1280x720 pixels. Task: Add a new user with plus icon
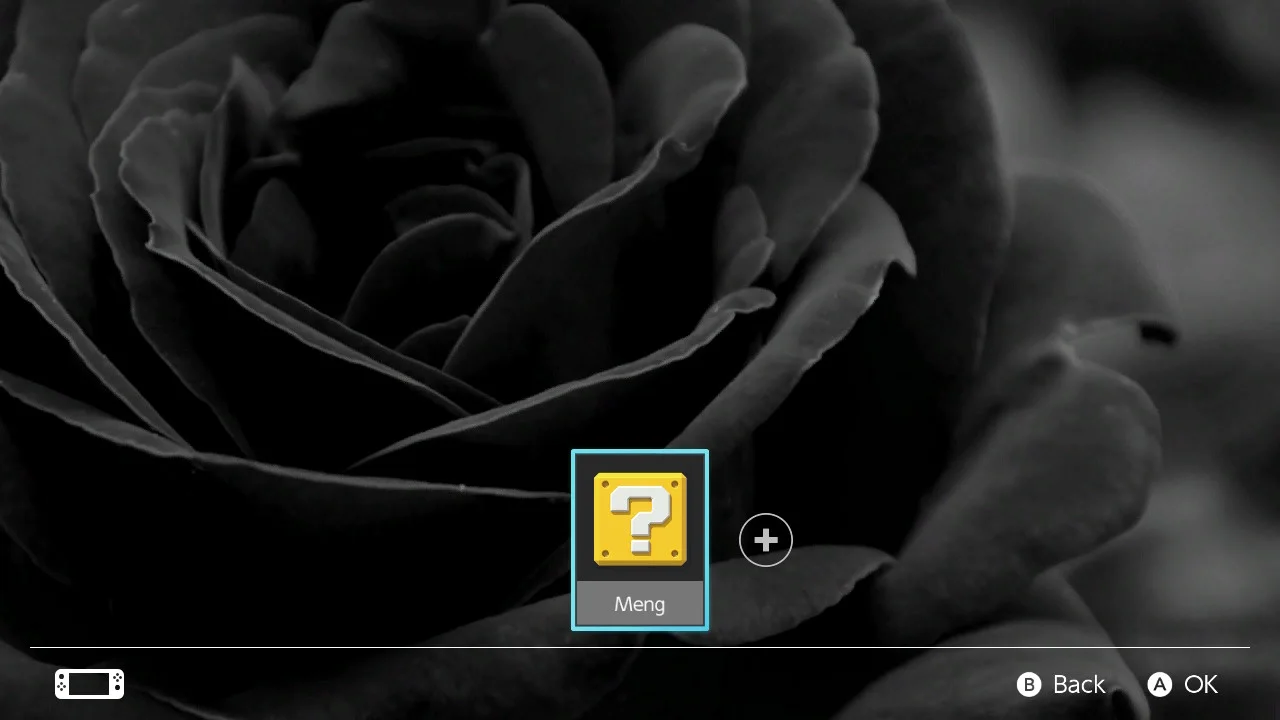click(x=766, y=540)
